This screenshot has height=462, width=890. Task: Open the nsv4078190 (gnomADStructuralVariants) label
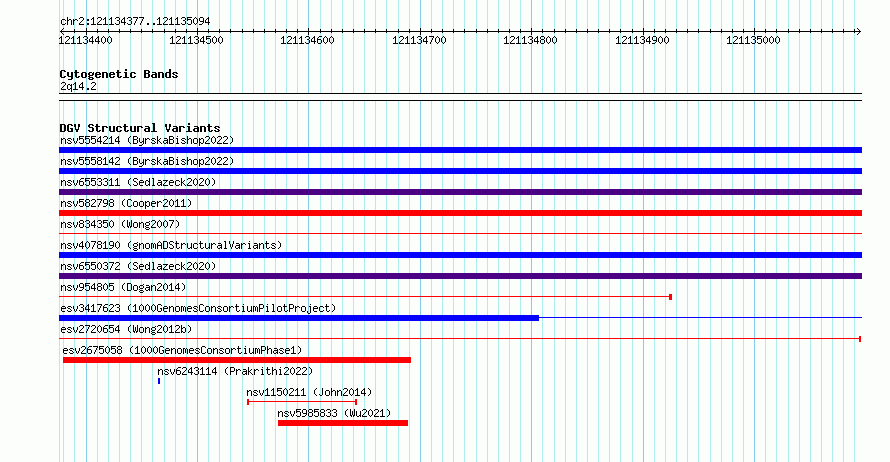(x=171, y=245)
